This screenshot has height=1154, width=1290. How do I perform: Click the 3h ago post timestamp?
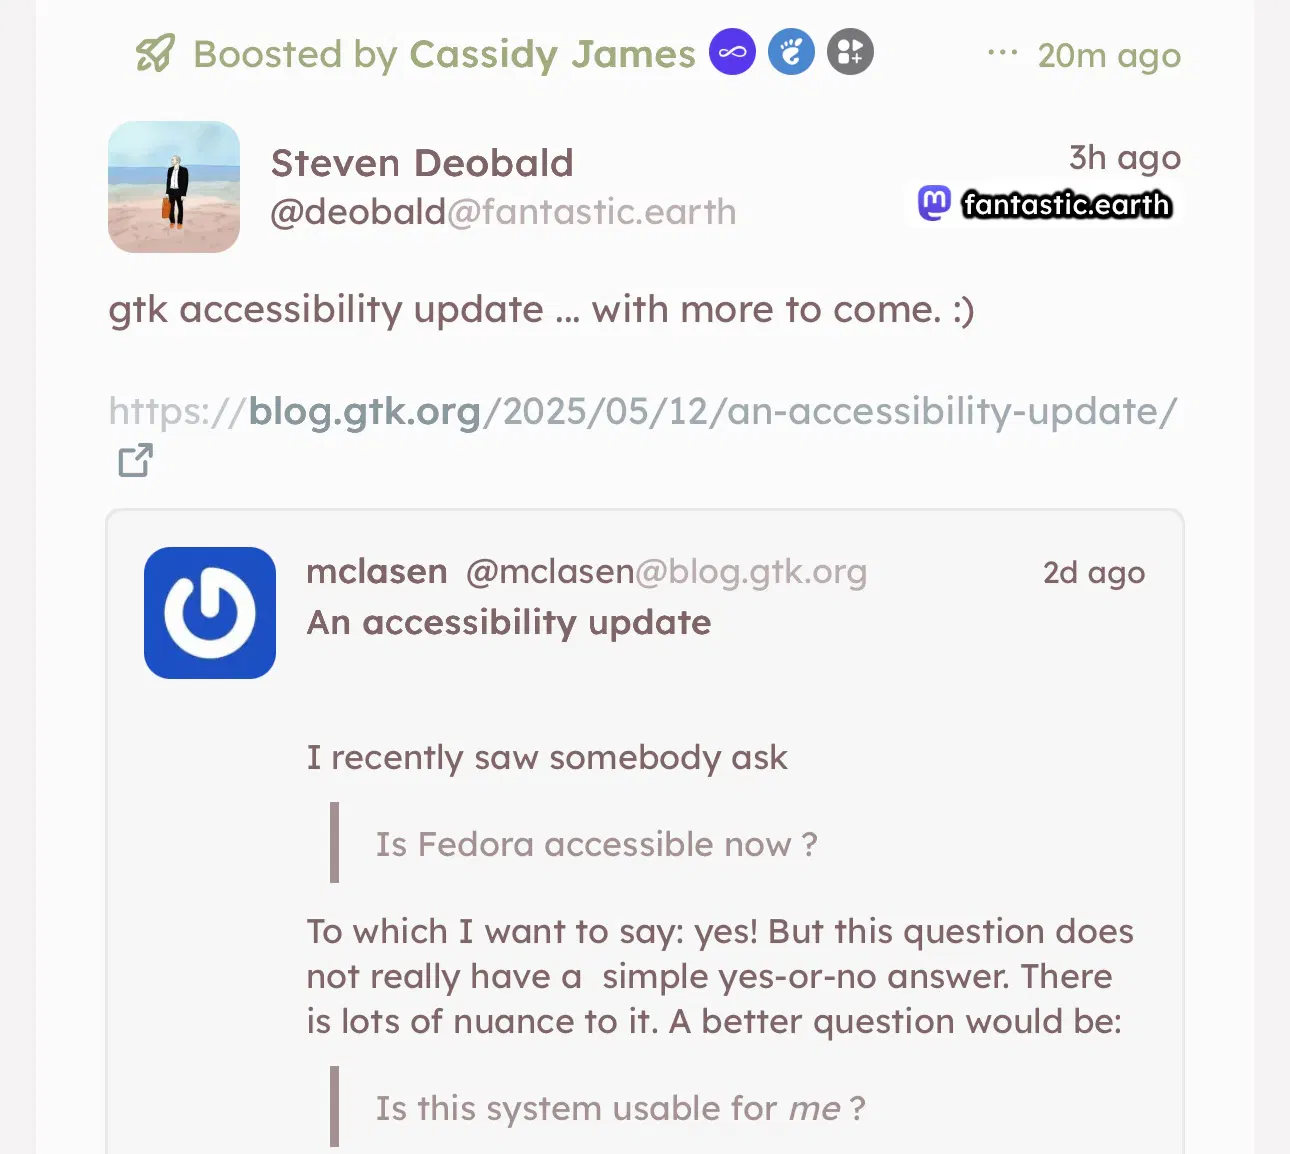coord(1124,158)
